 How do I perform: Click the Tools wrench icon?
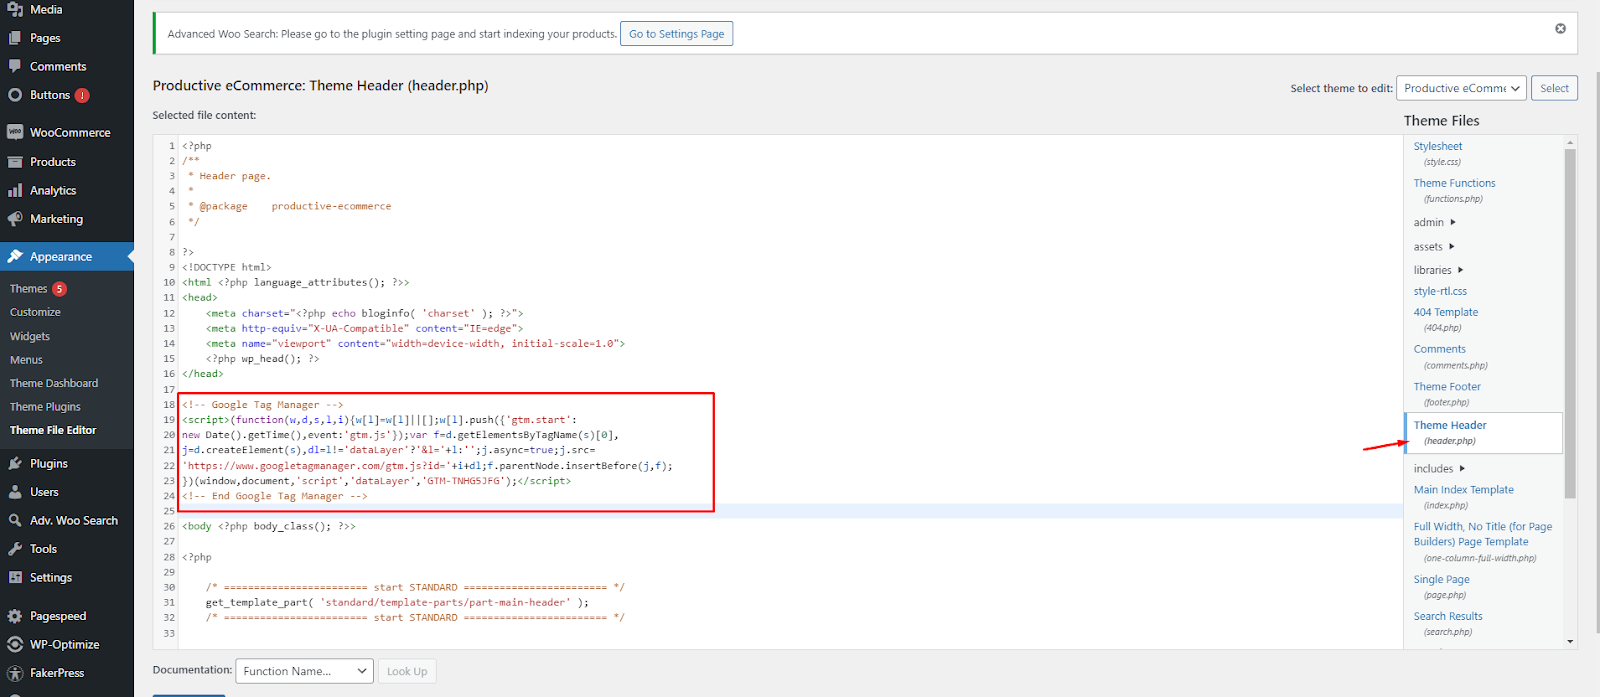(15, 549)
